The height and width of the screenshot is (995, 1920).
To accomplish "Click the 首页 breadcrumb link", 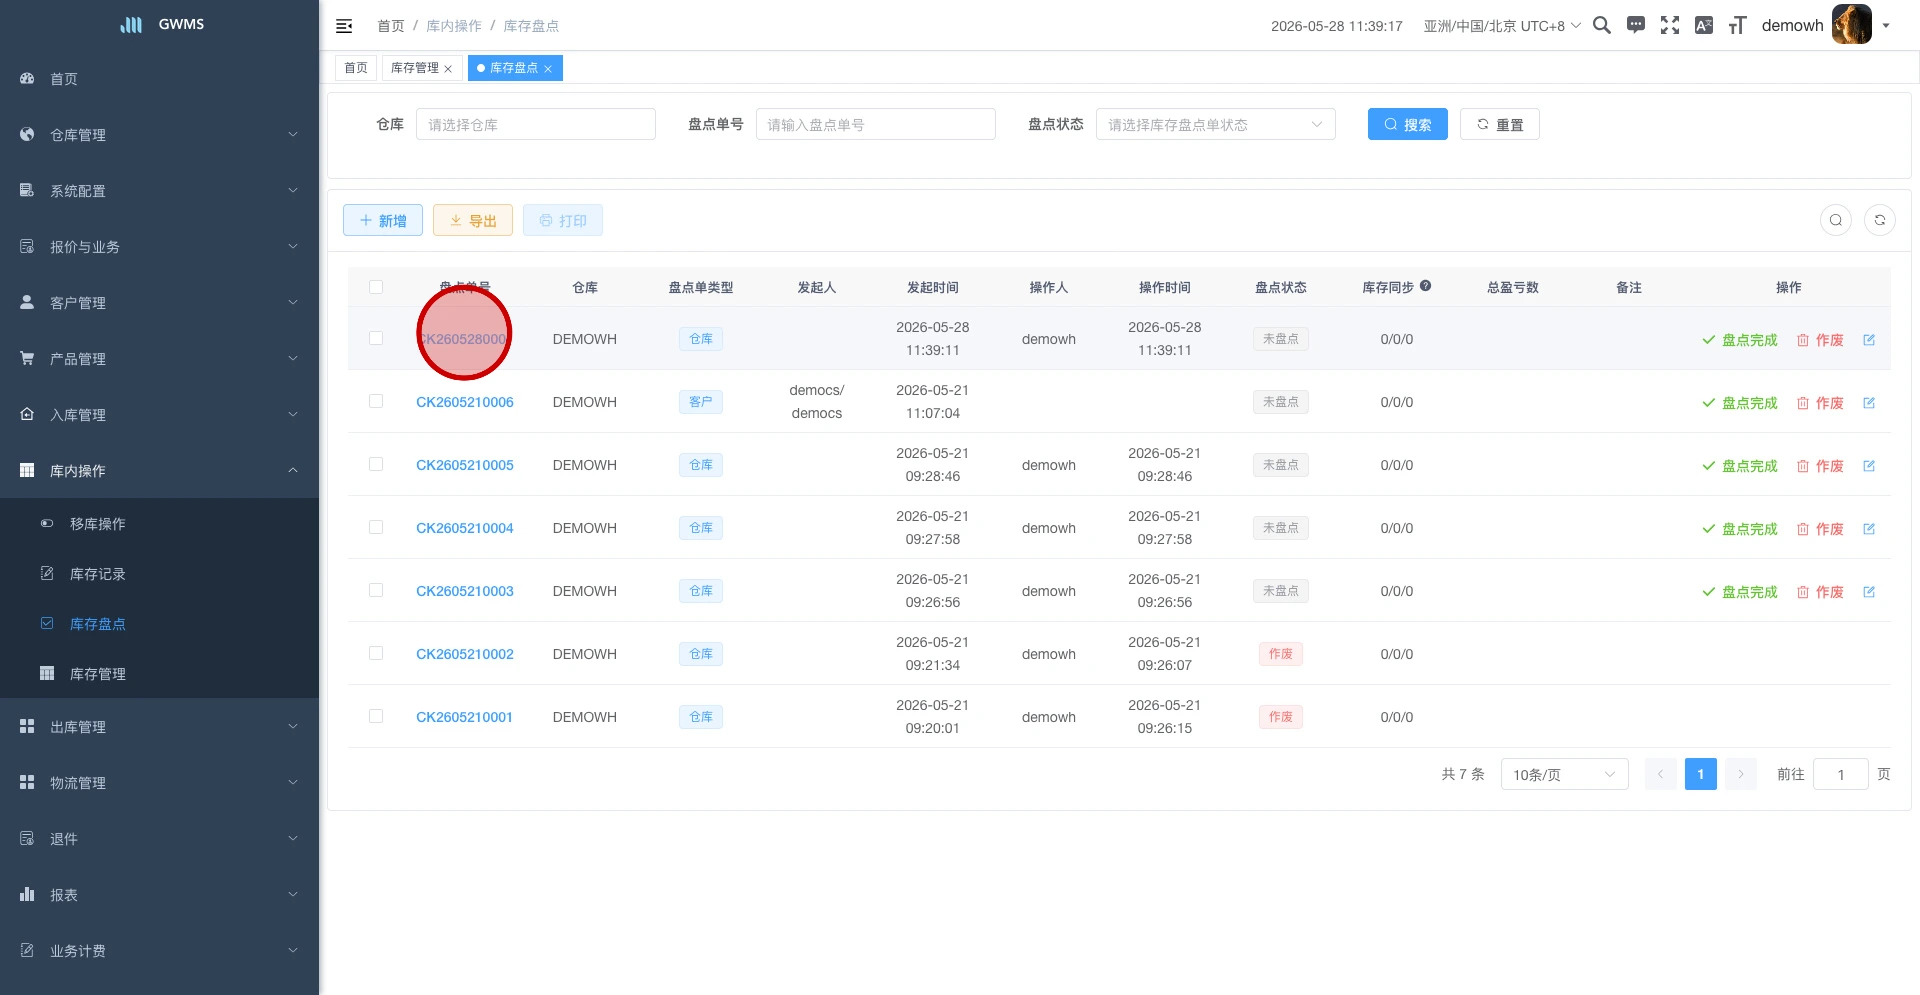I will pyautogui.click(x=391, y=26).
